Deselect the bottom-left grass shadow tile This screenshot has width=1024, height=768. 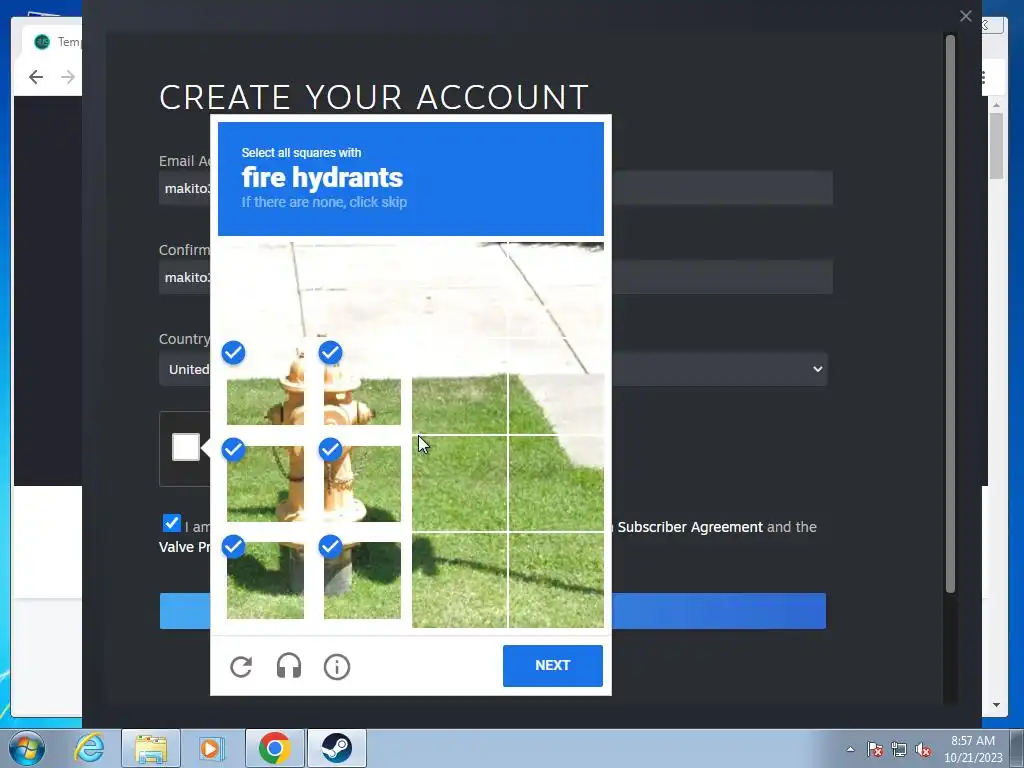click(265, 580)
